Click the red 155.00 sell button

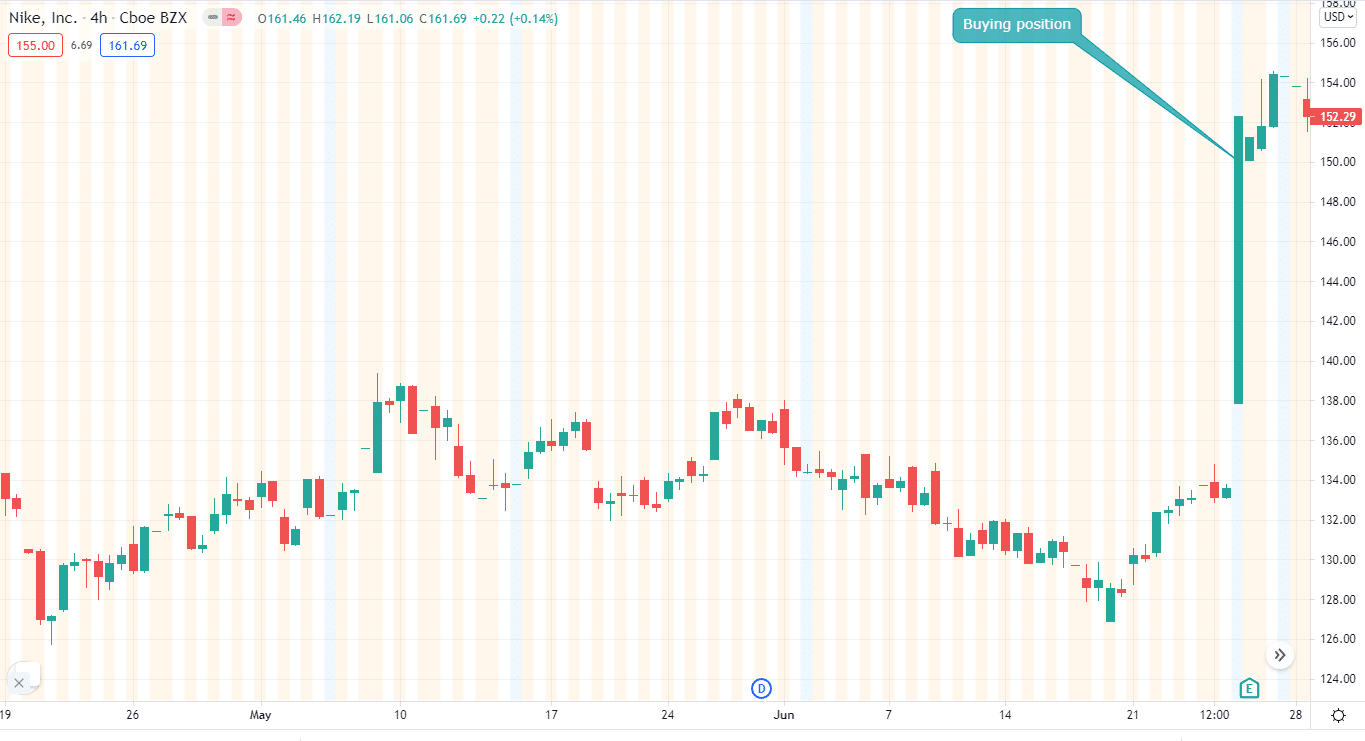coord(35,45)
